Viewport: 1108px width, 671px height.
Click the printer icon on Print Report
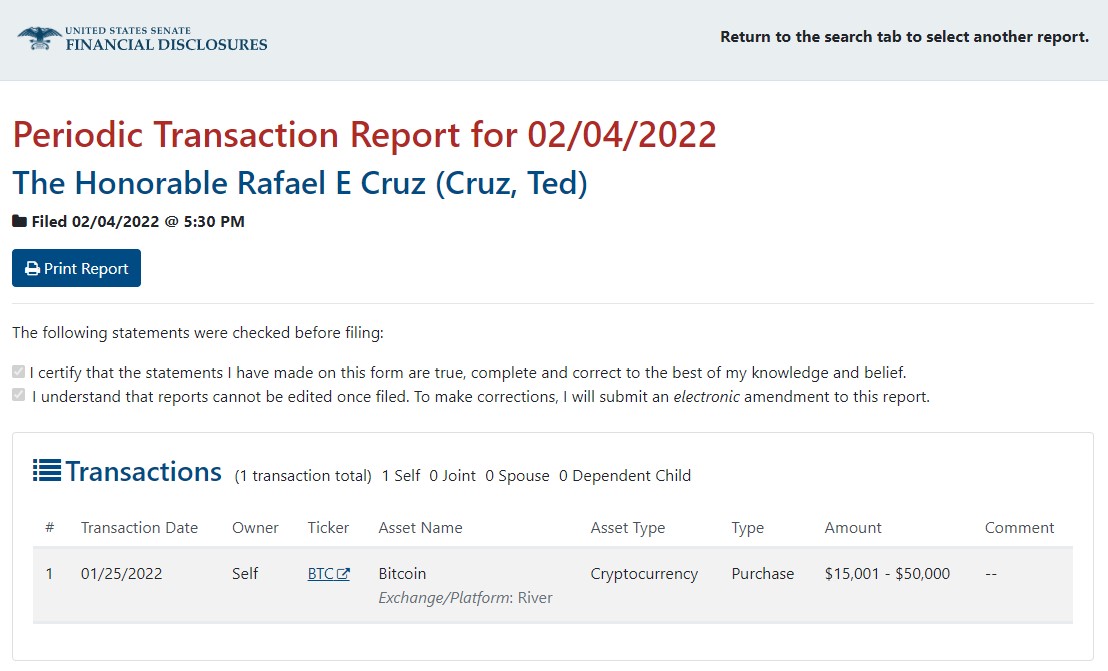pyautogui.click(x=32, y=269)
